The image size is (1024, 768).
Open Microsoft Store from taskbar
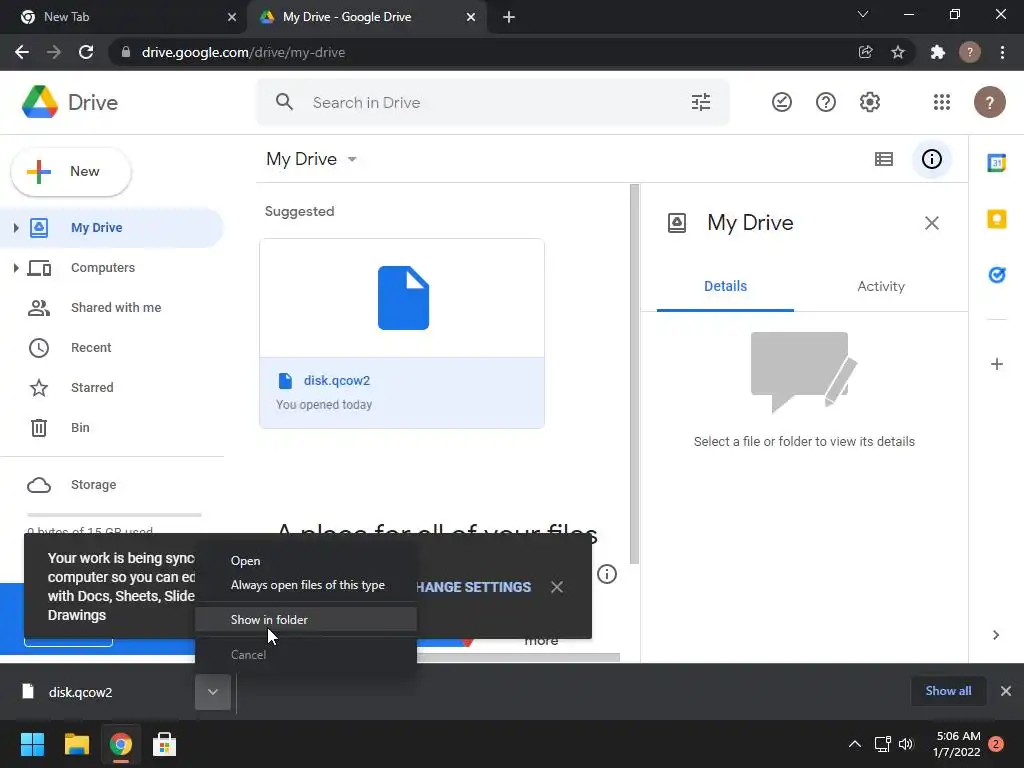164,744
